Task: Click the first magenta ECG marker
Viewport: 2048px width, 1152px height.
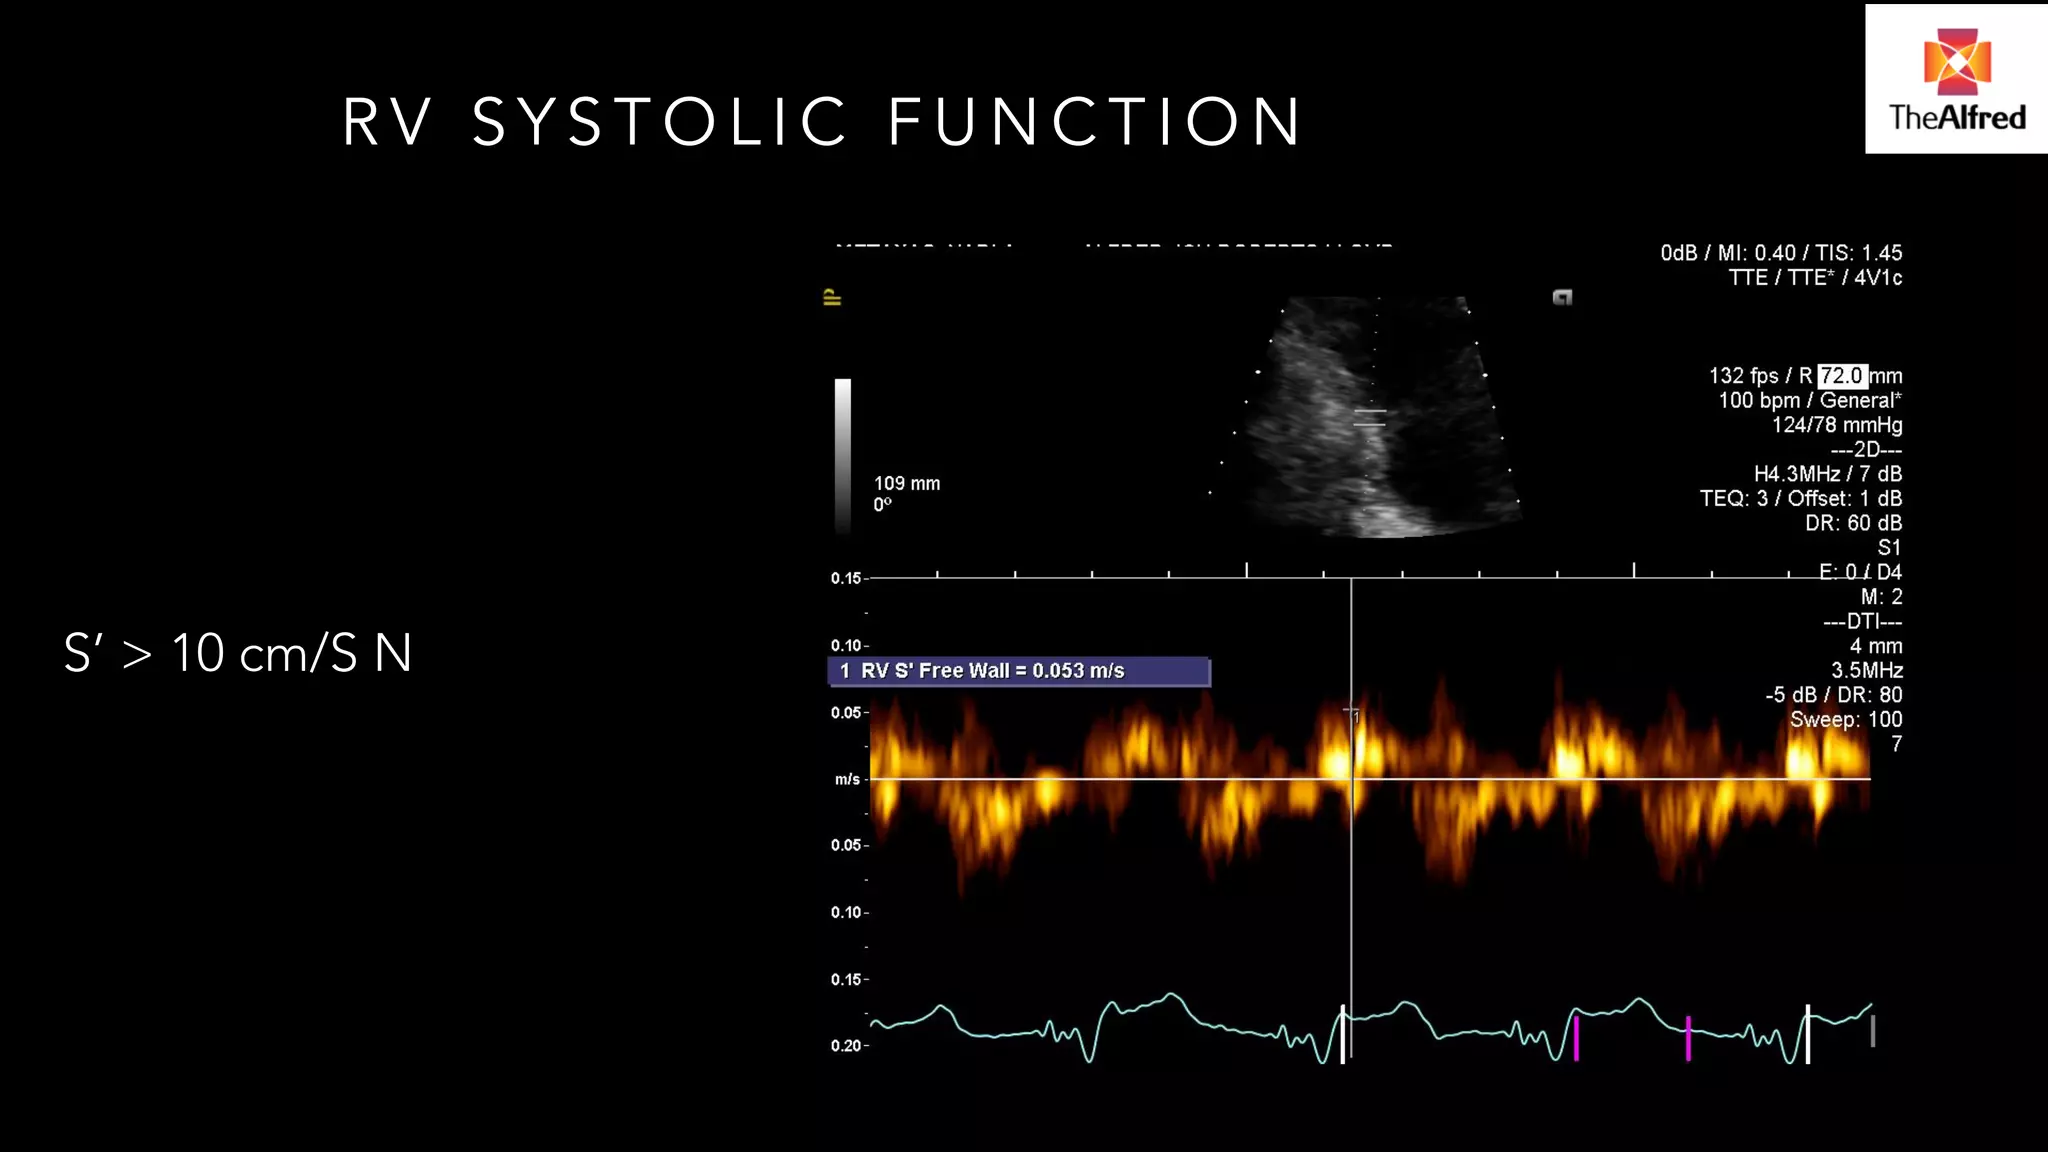Action: click(x=1576, y=1038)
